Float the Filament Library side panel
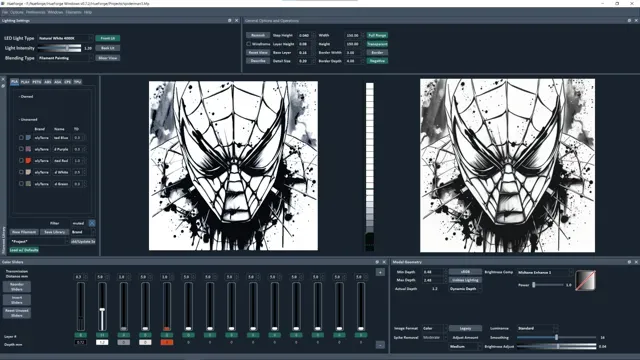Viewport: 640px width, 360px height. [3, 86]
